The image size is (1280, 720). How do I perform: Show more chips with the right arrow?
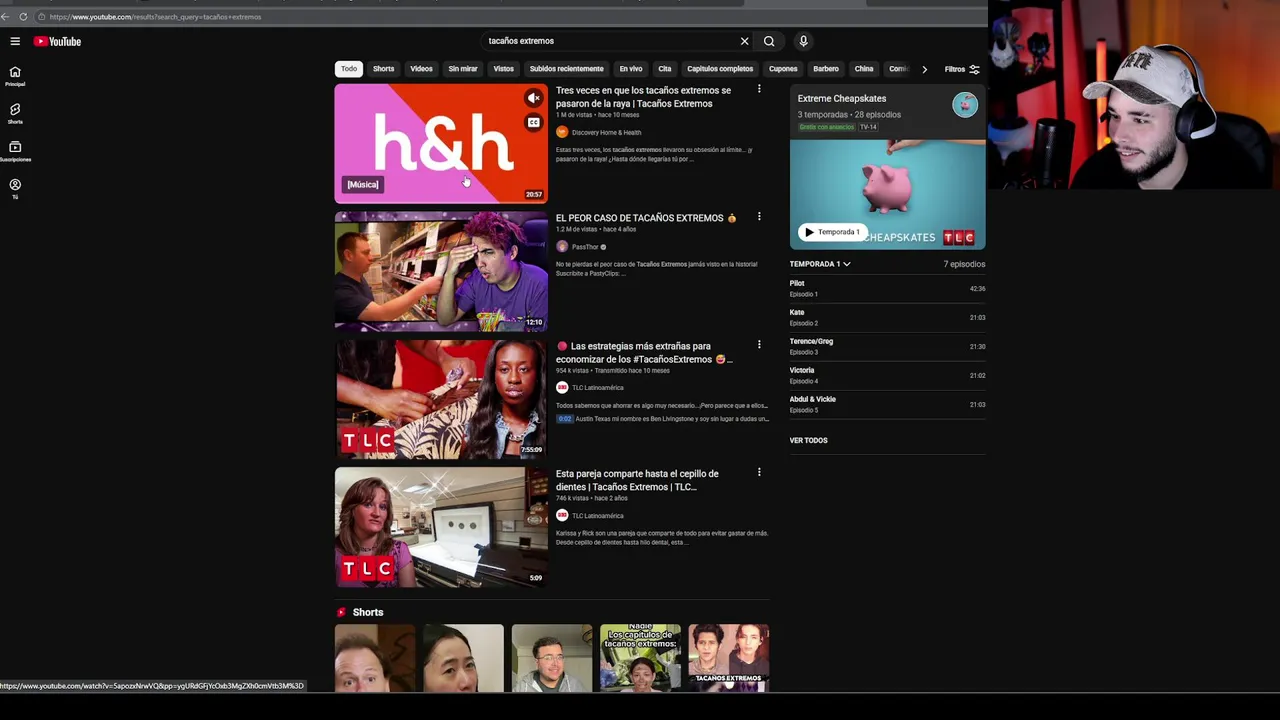coord(924,69)
